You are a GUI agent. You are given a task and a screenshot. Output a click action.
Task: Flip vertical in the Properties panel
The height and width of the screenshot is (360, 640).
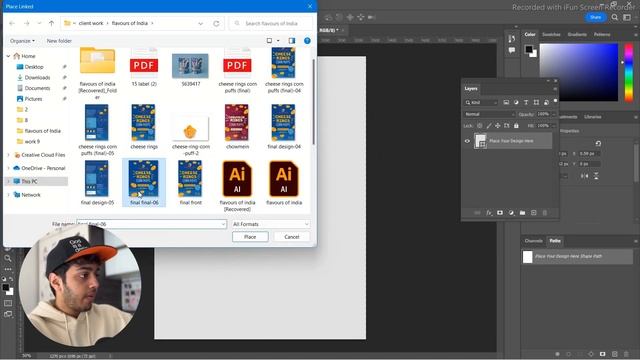(x=596, y=176)
